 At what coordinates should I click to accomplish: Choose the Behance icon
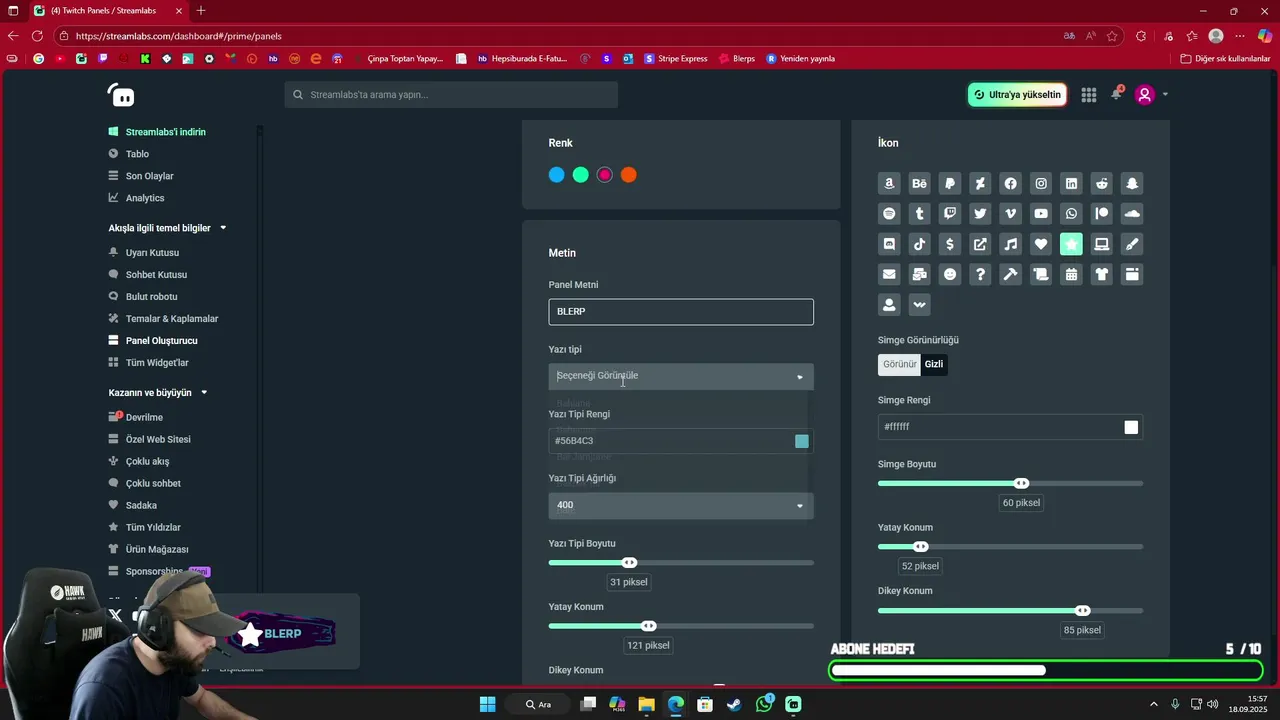coord(919,183)
